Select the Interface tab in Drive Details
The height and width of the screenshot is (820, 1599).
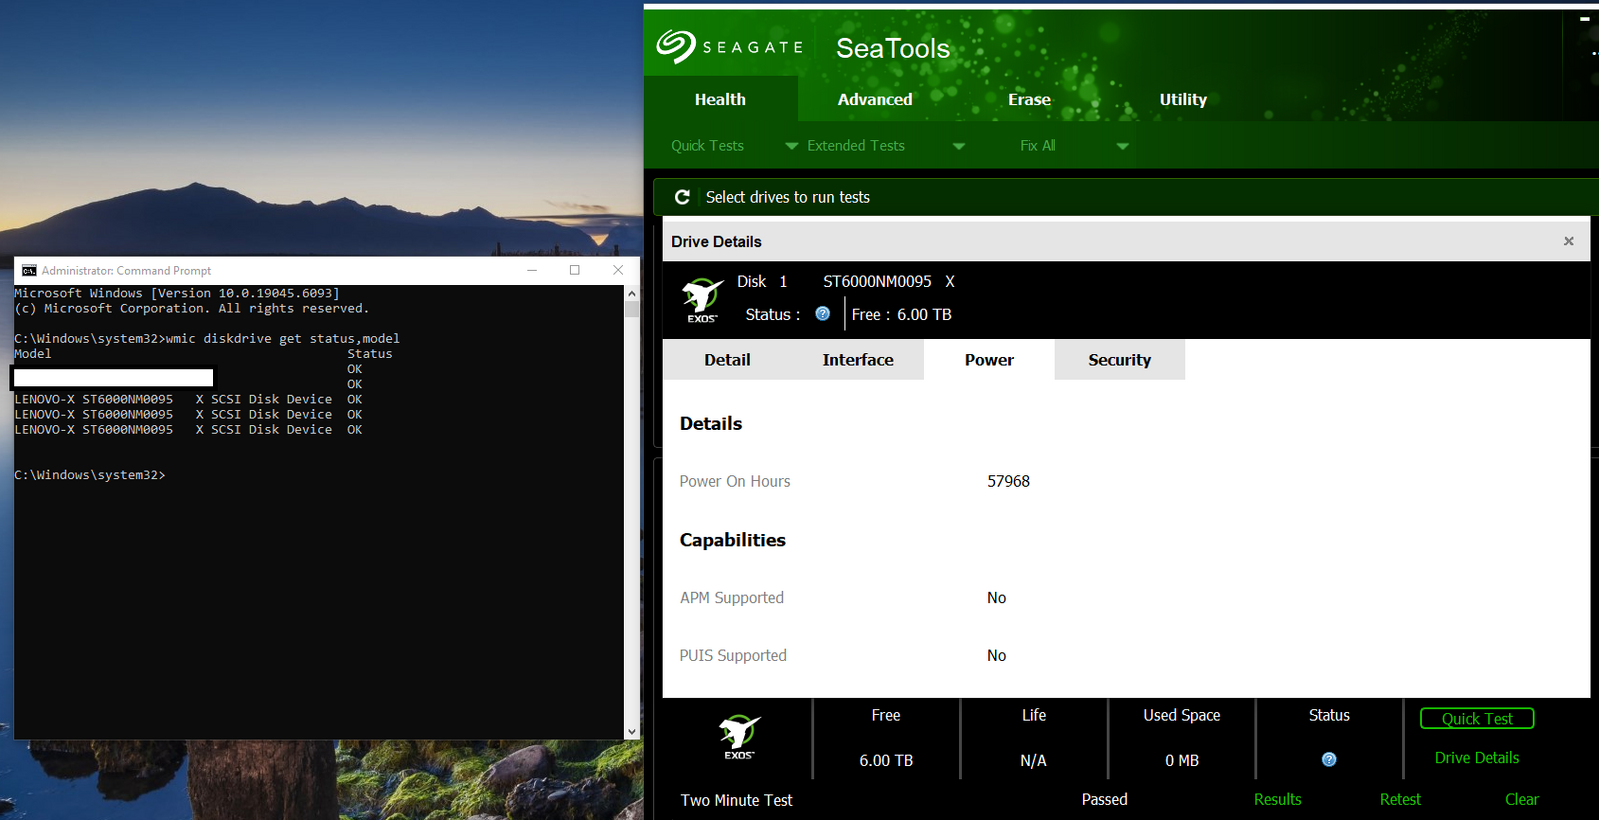coord(858,360)
